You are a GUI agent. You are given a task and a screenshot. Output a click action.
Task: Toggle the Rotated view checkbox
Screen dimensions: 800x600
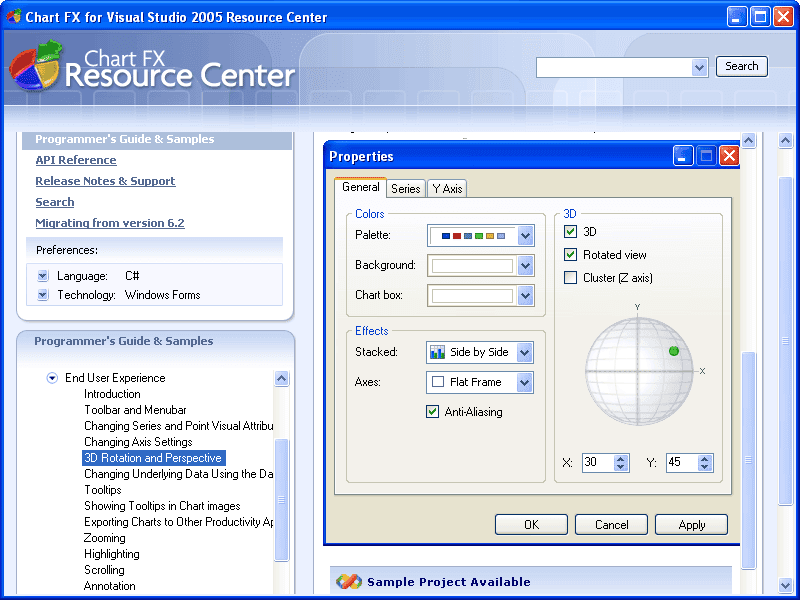coord(570,255)
